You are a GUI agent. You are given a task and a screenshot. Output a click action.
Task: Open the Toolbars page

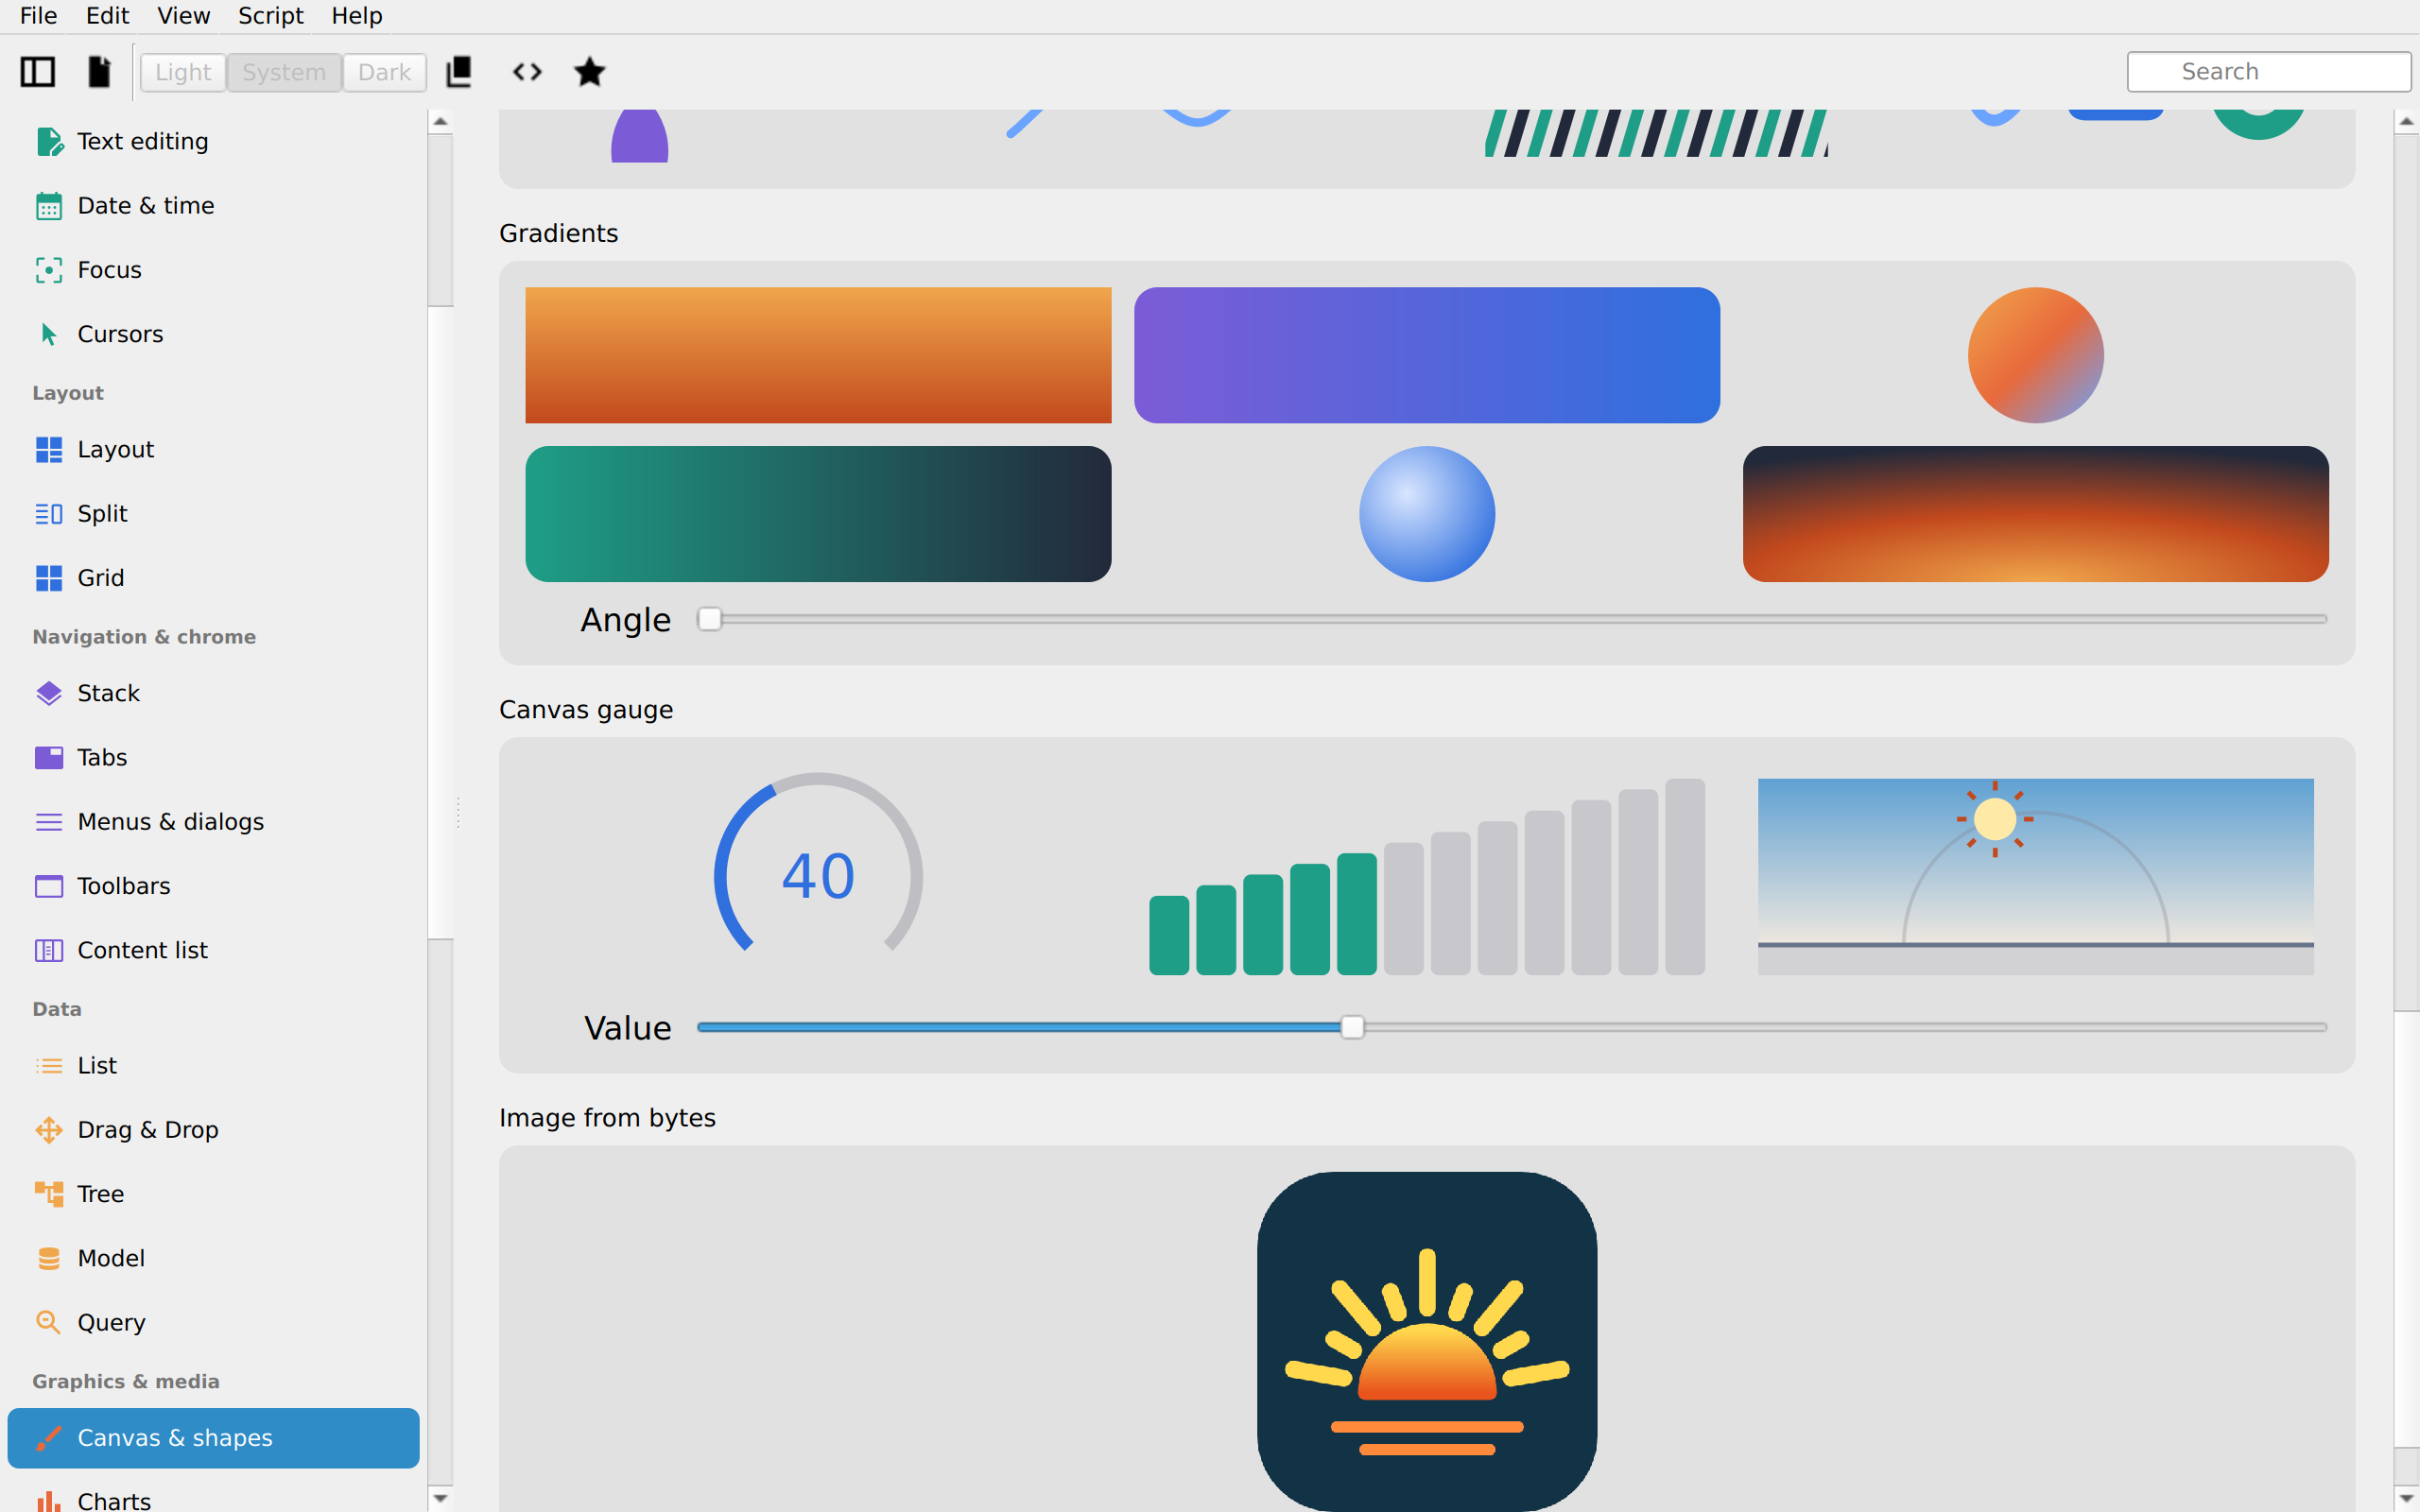click(213, 886)
